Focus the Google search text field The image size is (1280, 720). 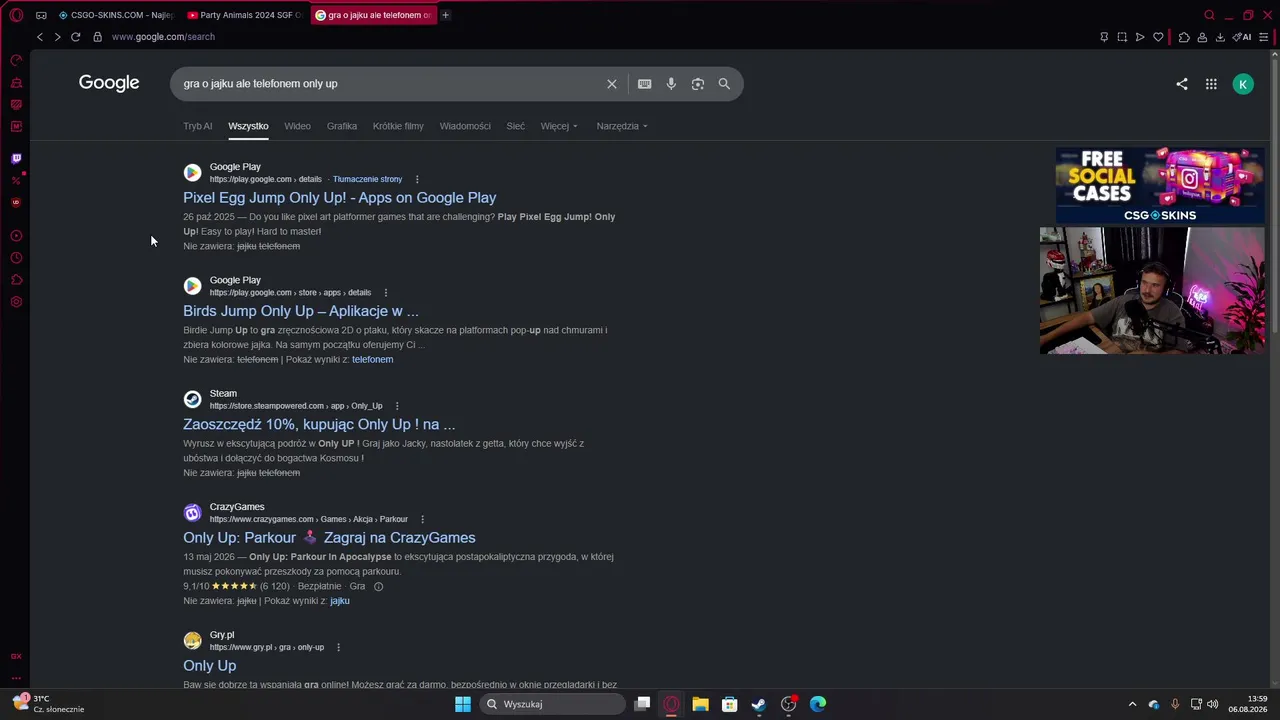[x=390, y=84]
